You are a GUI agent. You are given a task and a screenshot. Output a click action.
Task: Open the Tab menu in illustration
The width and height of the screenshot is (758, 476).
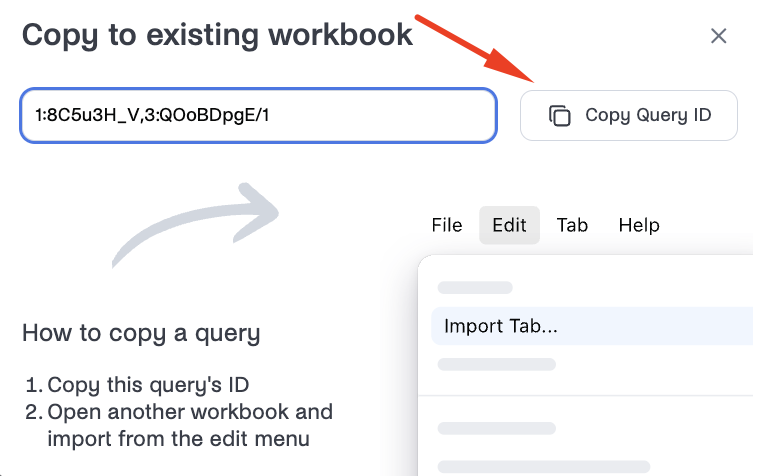tap(572, 225)
